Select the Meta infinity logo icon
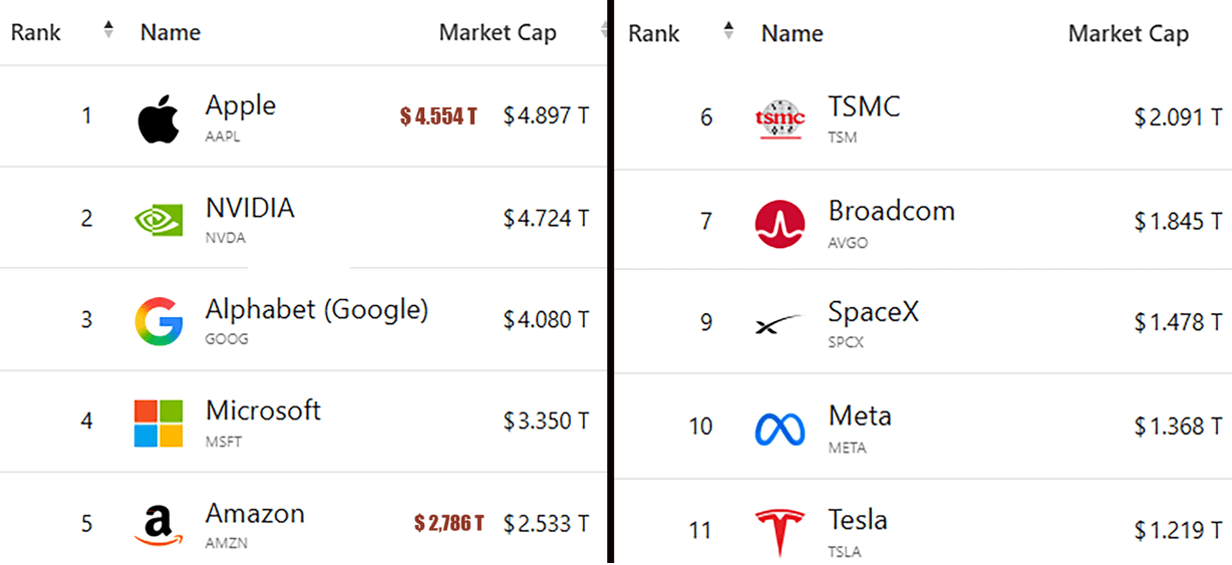This screenshot has height=565, width=1232. point(780,429)
